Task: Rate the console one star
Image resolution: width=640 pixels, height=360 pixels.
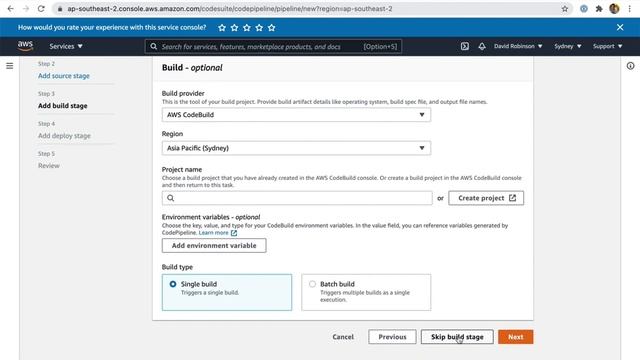Action: click(x=222, y=28)
